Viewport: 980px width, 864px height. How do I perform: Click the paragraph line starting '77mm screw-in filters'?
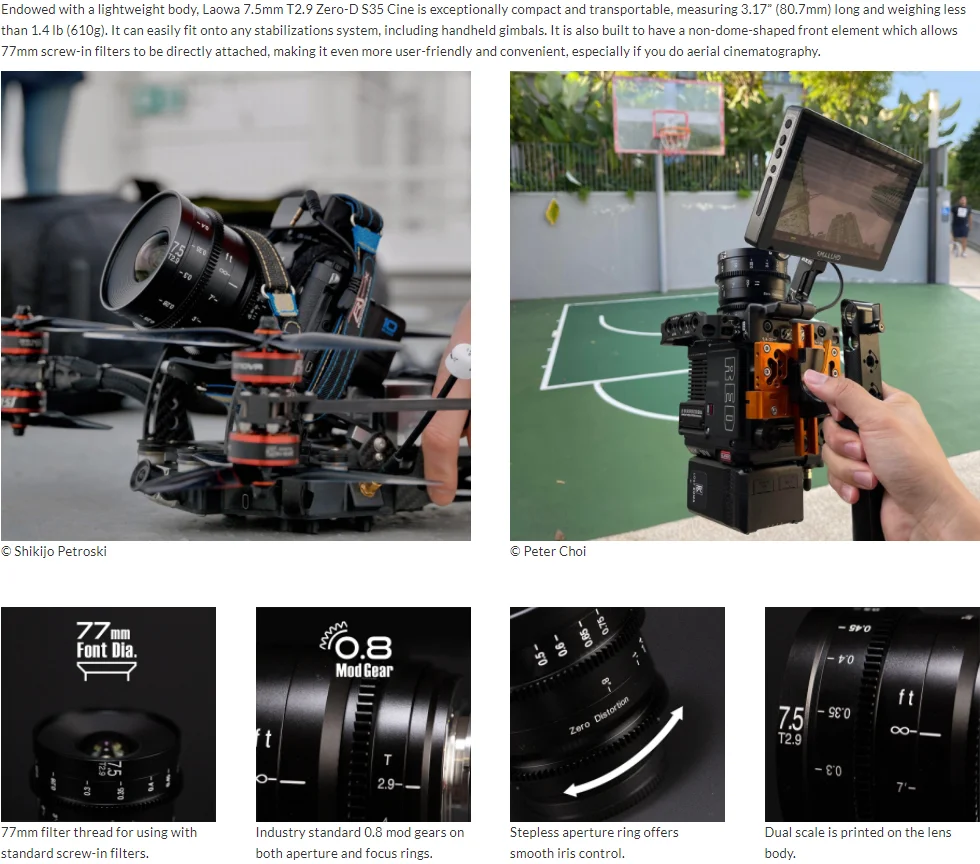click(411, 51)
